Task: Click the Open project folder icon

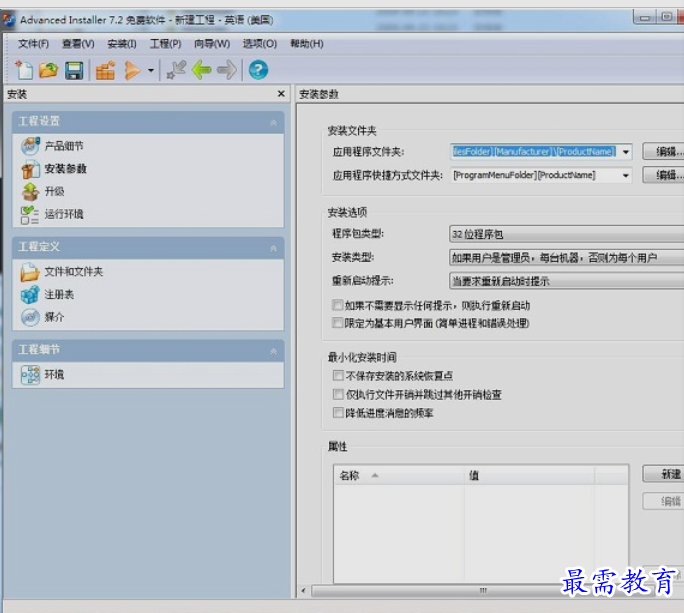Action: tap(48, 70)
